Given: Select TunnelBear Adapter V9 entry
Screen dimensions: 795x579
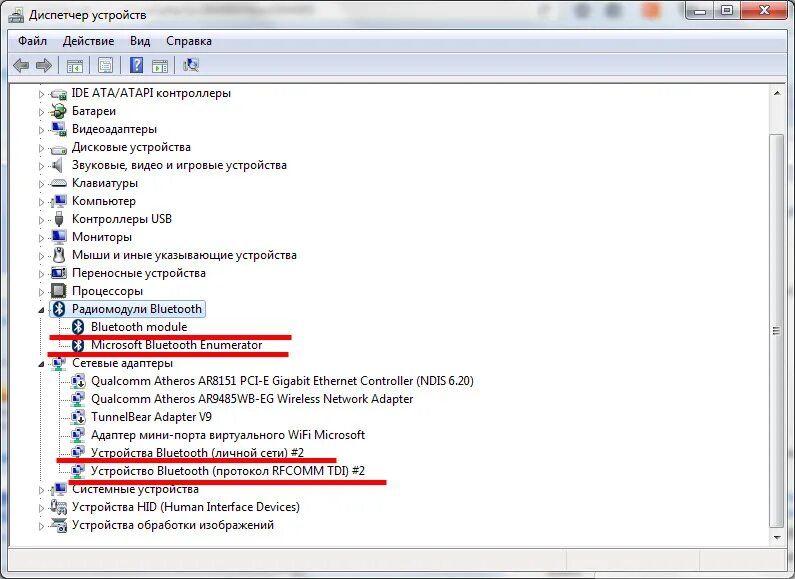Looking at the screenshot, I should click(151, 417).
